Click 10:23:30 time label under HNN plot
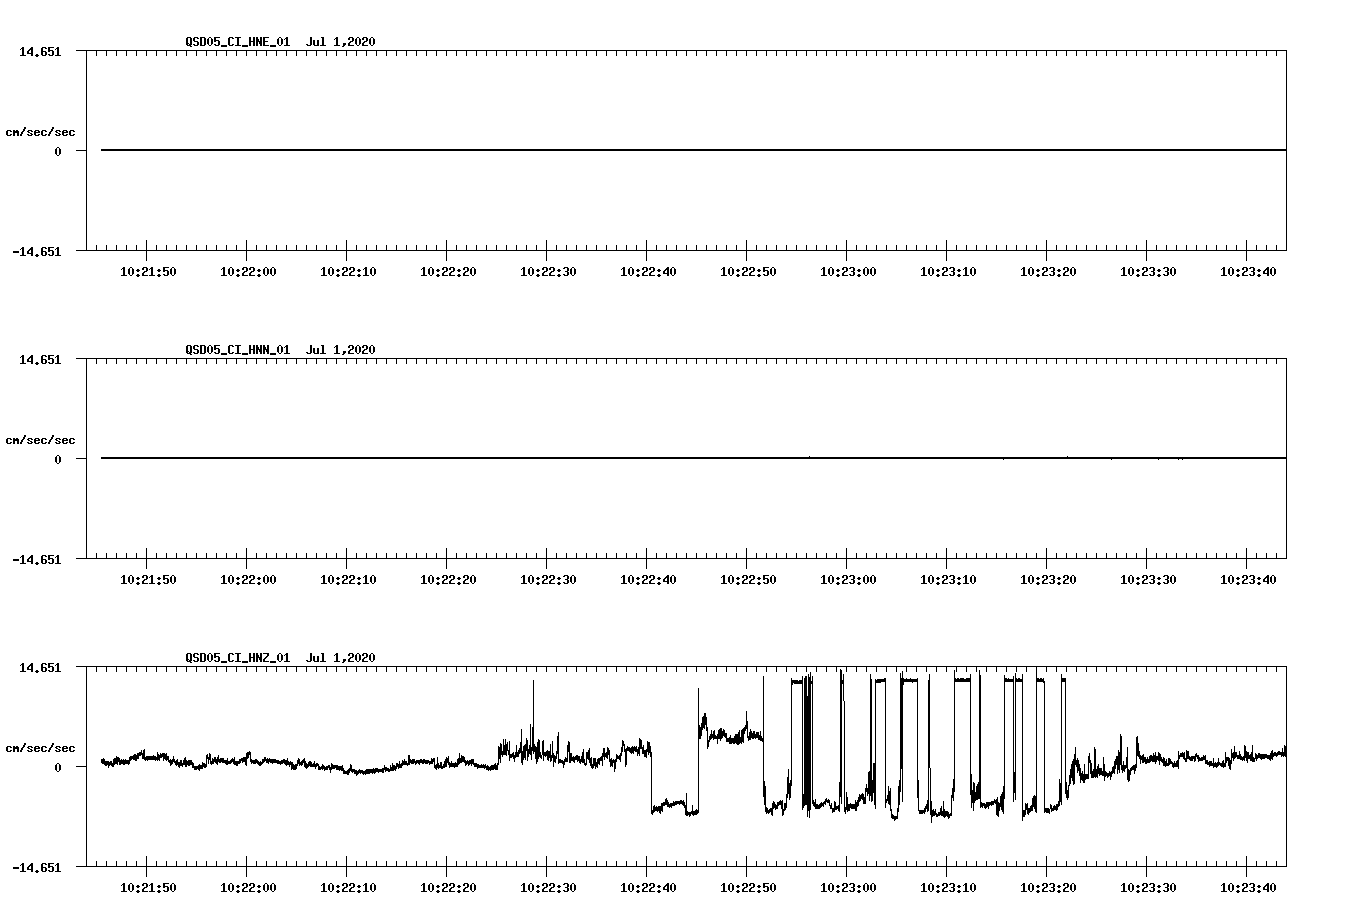This screenshot has height=924, width=1358. [x=1148, y=579]
